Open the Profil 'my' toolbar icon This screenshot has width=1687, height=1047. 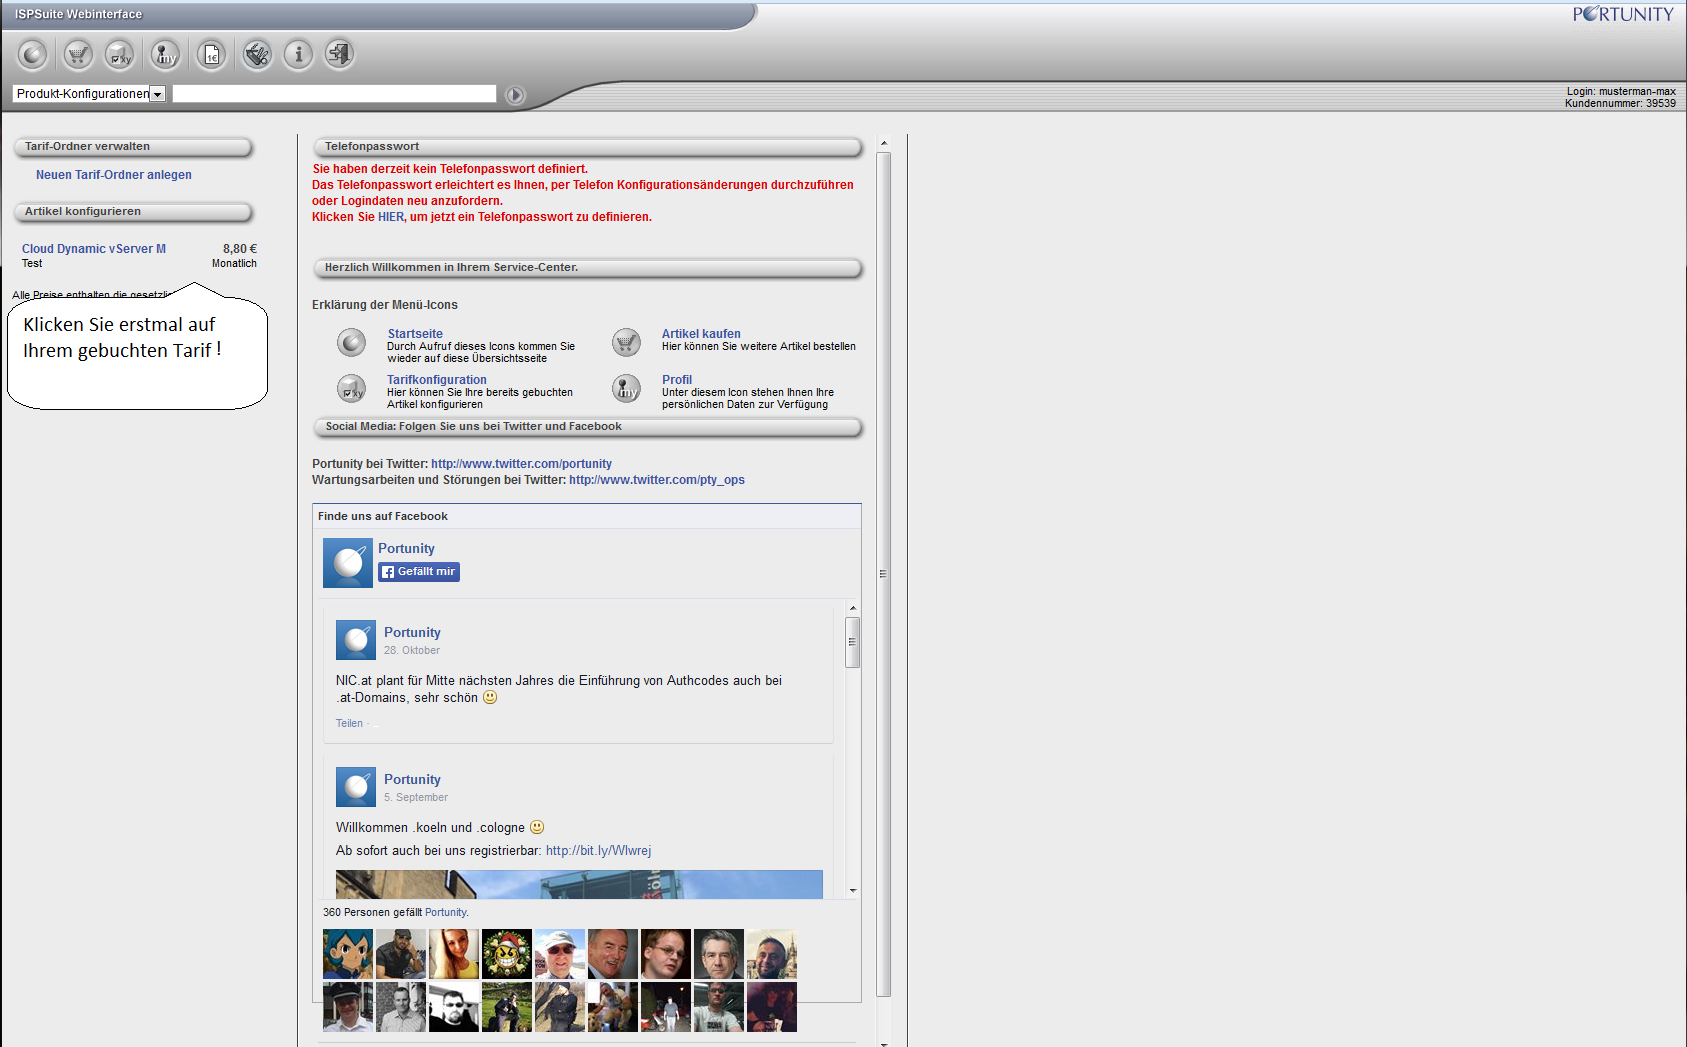[165, 54]
